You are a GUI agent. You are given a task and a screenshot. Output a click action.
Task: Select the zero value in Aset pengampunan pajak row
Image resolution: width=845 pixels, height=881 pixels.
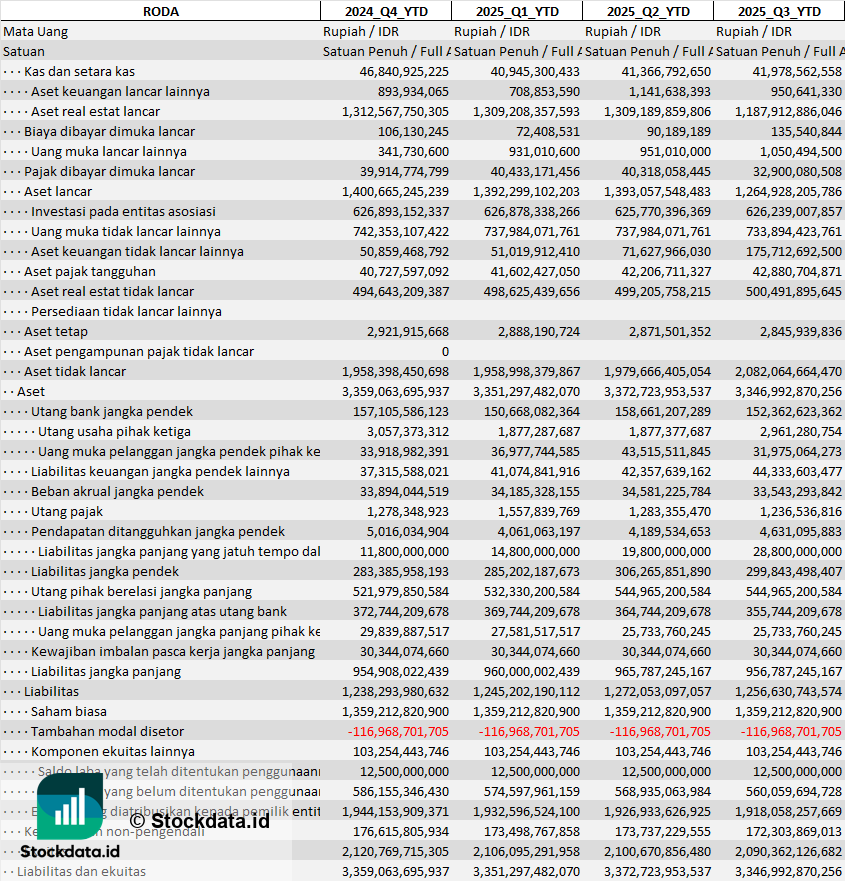[443, 351]
